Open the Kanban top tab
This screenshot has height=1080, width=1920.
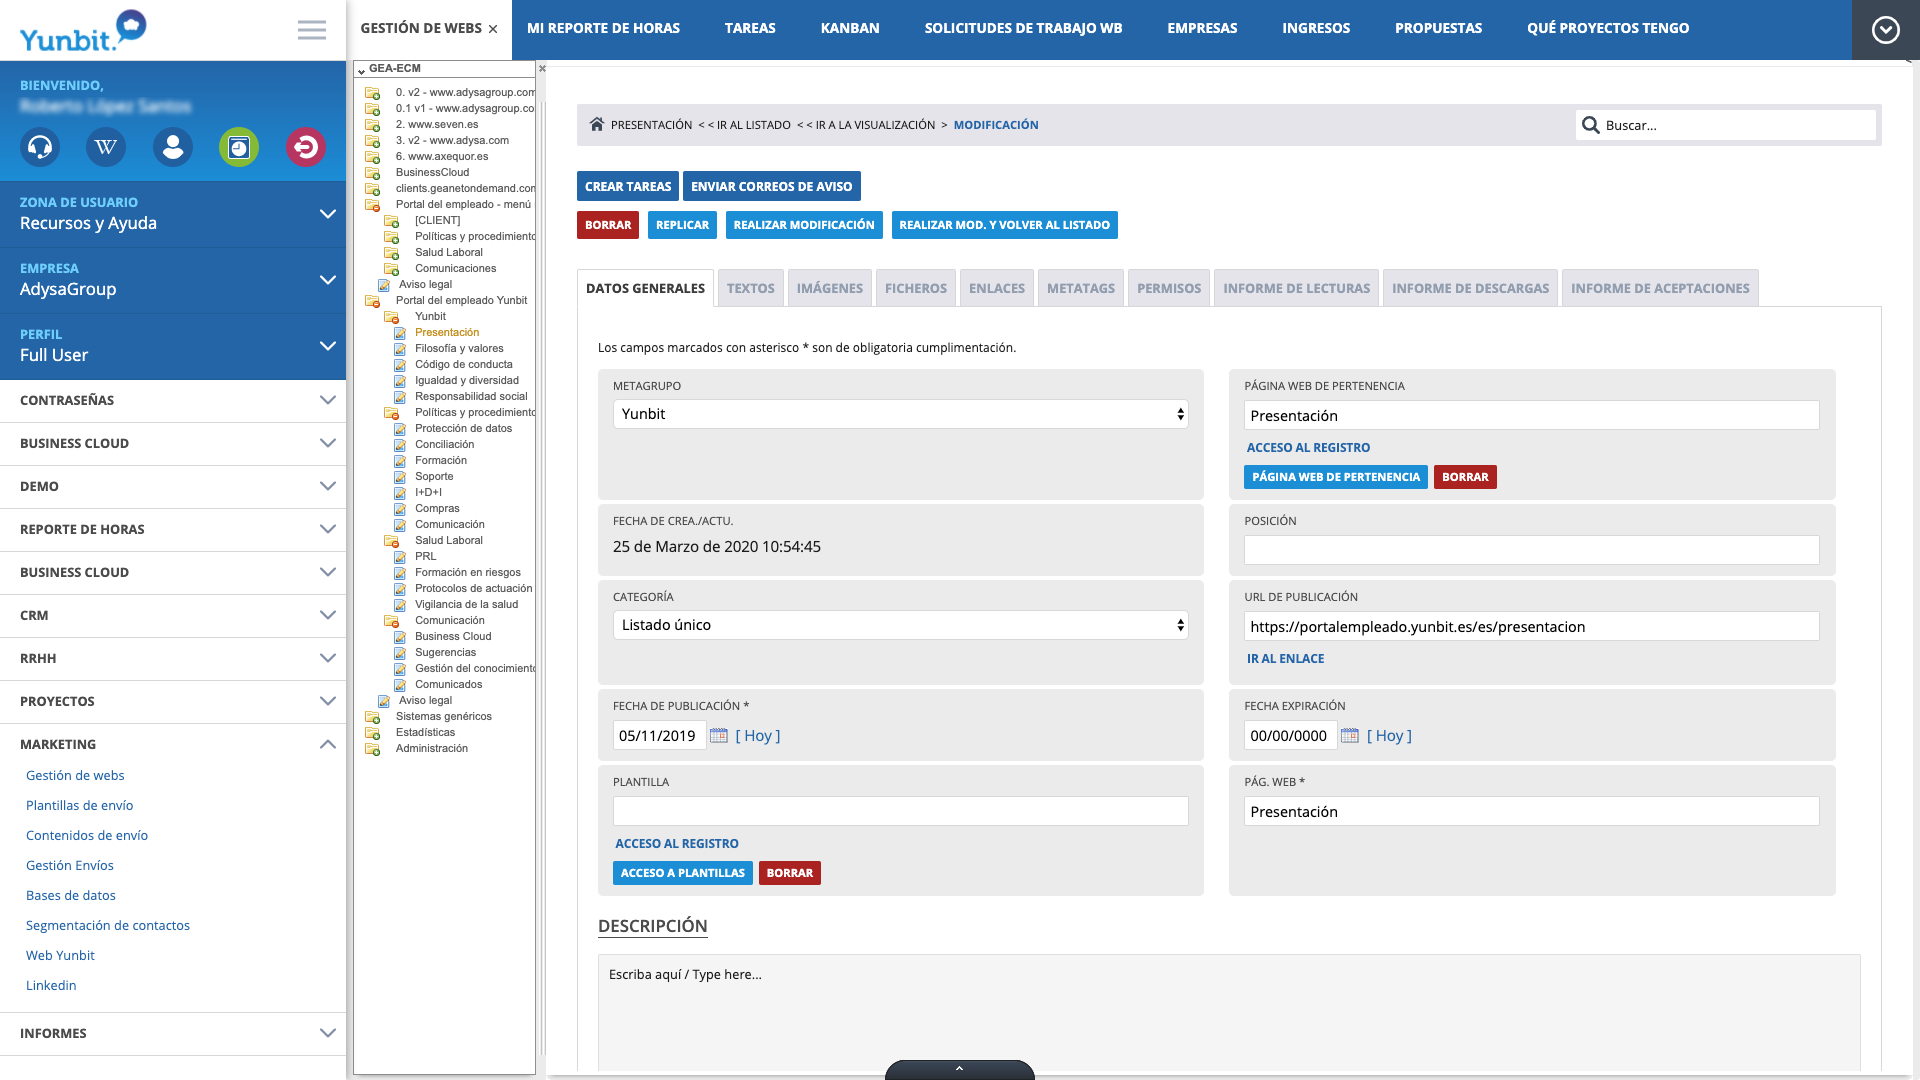click(850, 28)
